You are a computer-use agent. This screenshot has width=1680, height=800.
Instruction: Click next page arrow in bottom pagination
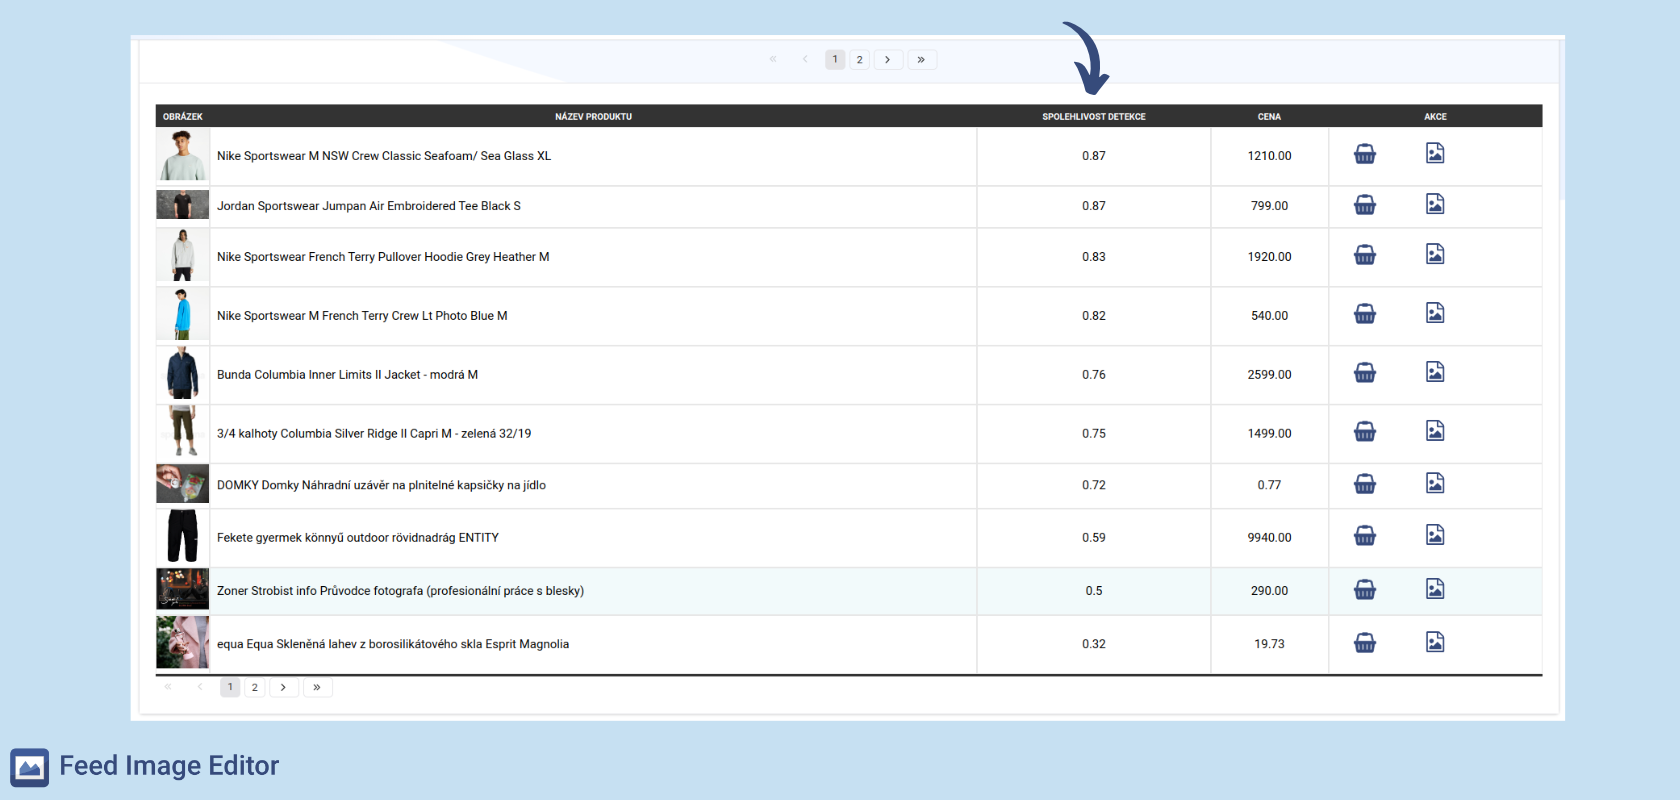pyautogui.click(x=284, y=687)
